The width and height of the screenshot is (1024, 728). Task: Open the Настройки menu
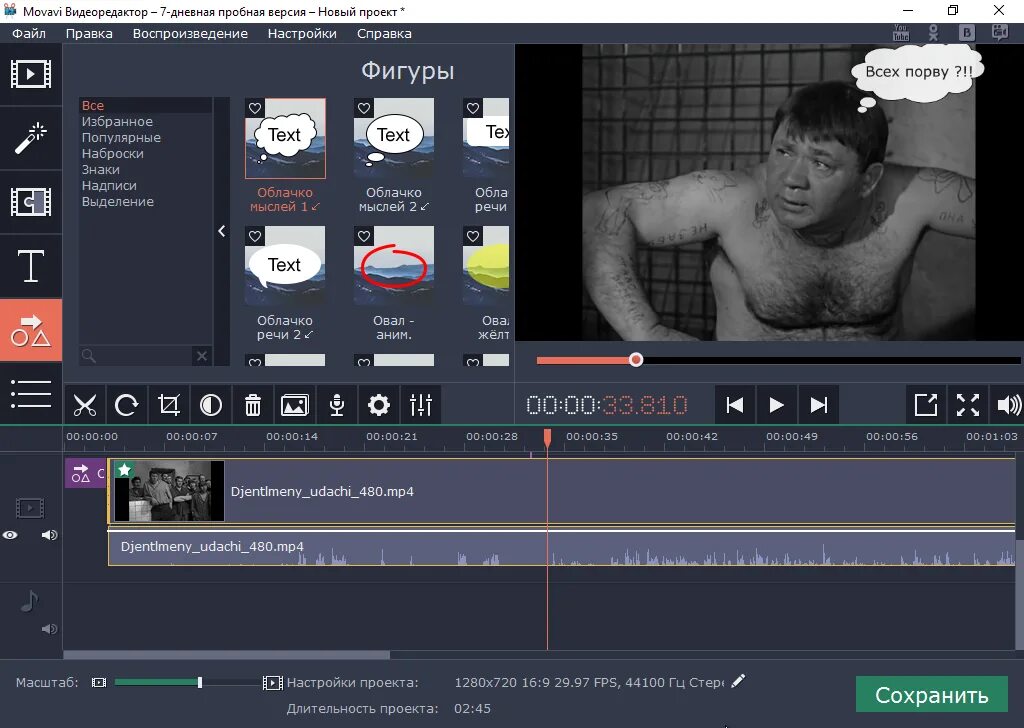(x=302, y=33)
